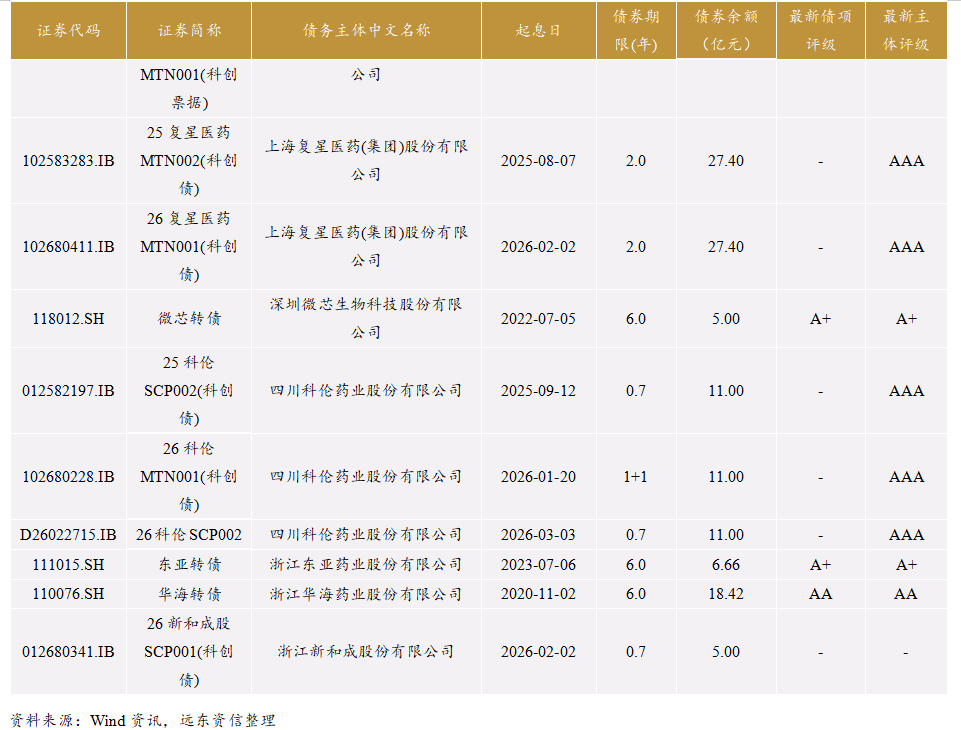Select the code 012680341.IB

tap(69, 652)
